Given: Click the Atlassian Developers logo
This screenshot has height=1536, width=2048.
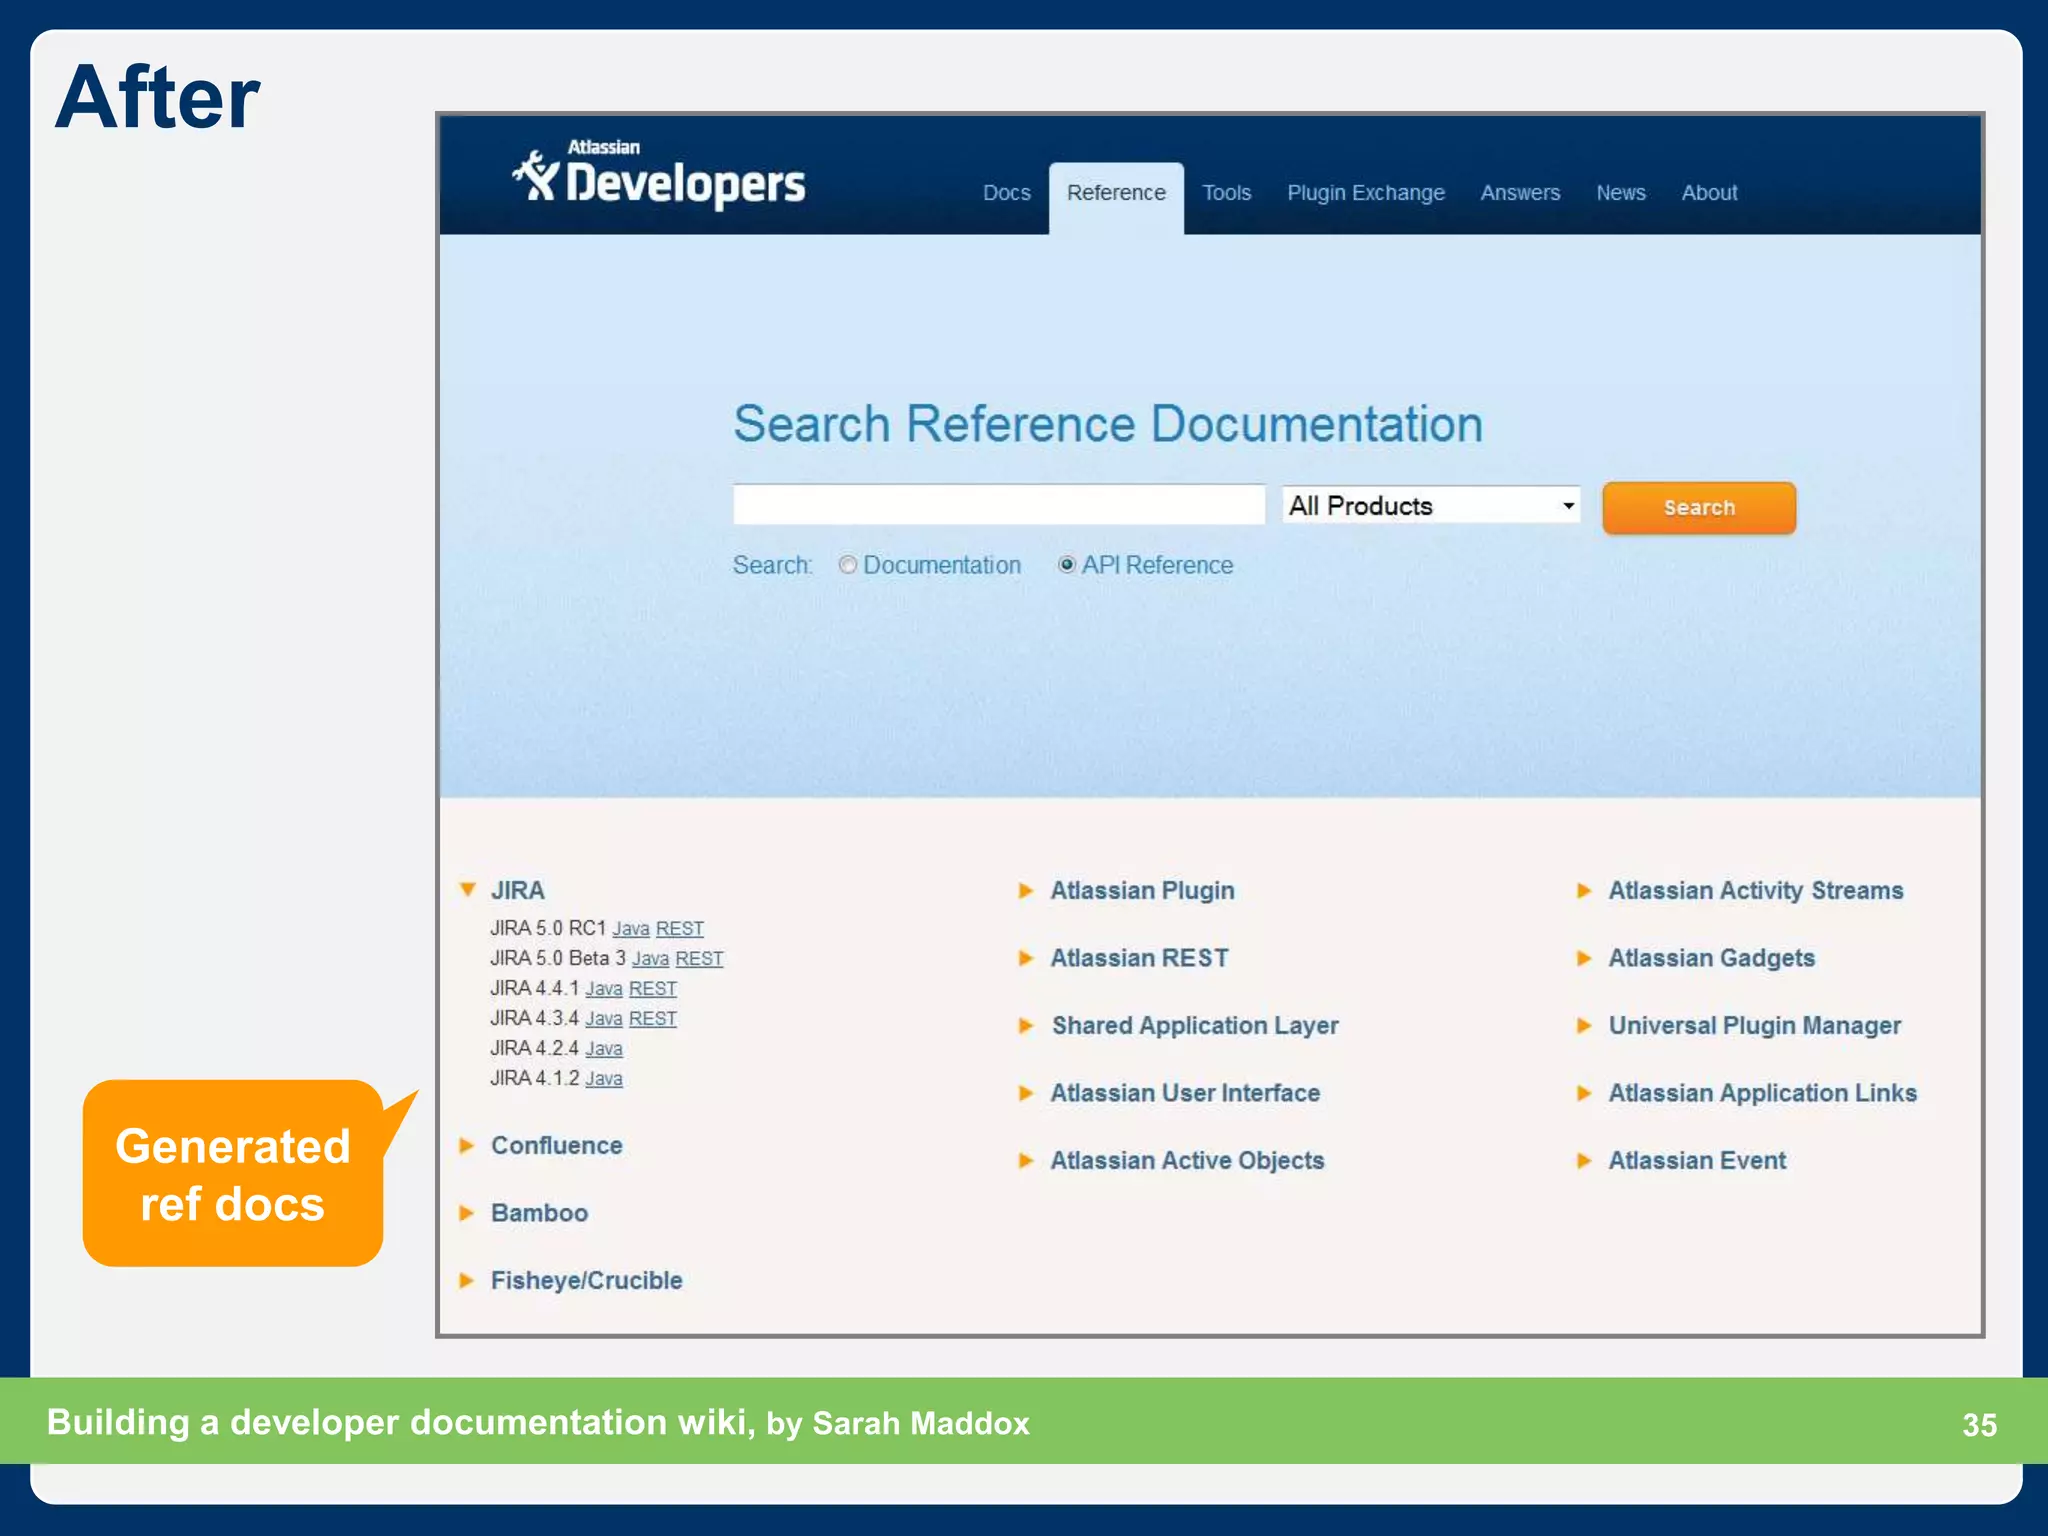Looking at the screenshot, I should click(659, 174).
